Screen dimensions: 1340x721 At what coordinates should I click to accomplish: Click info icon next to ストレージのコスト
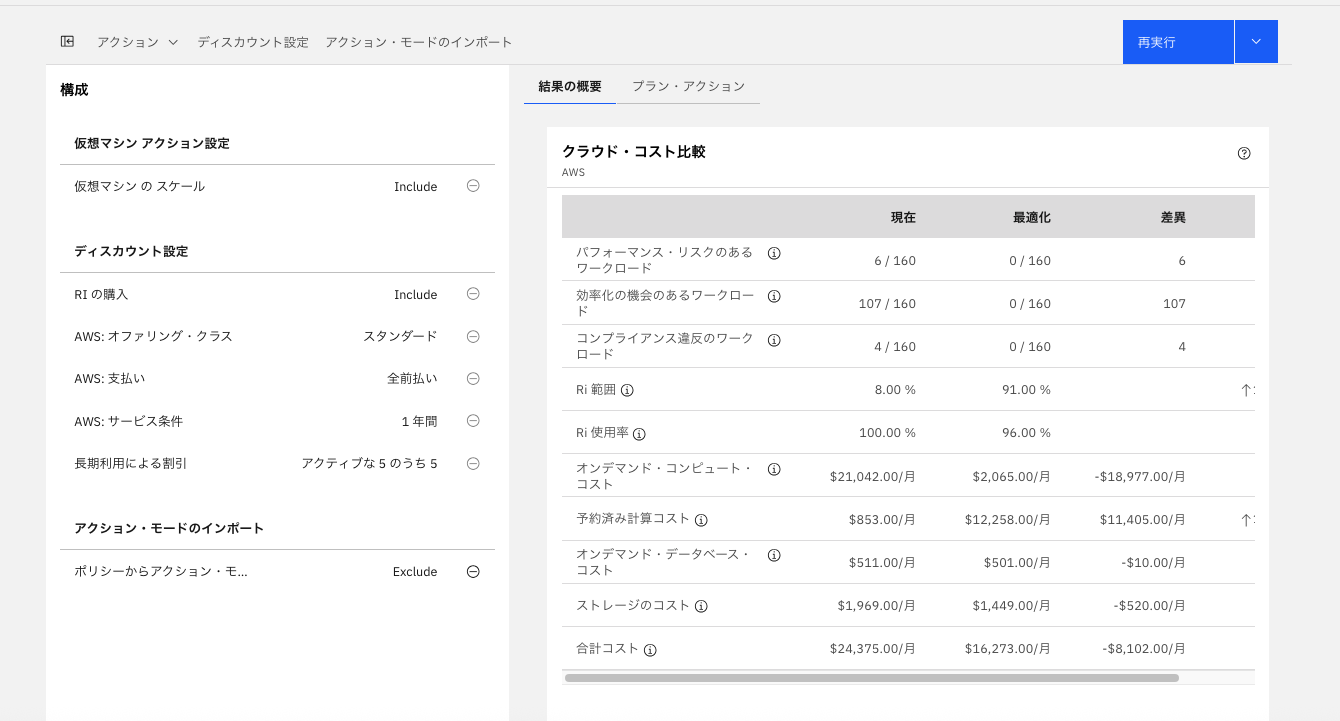coord(701,606)
